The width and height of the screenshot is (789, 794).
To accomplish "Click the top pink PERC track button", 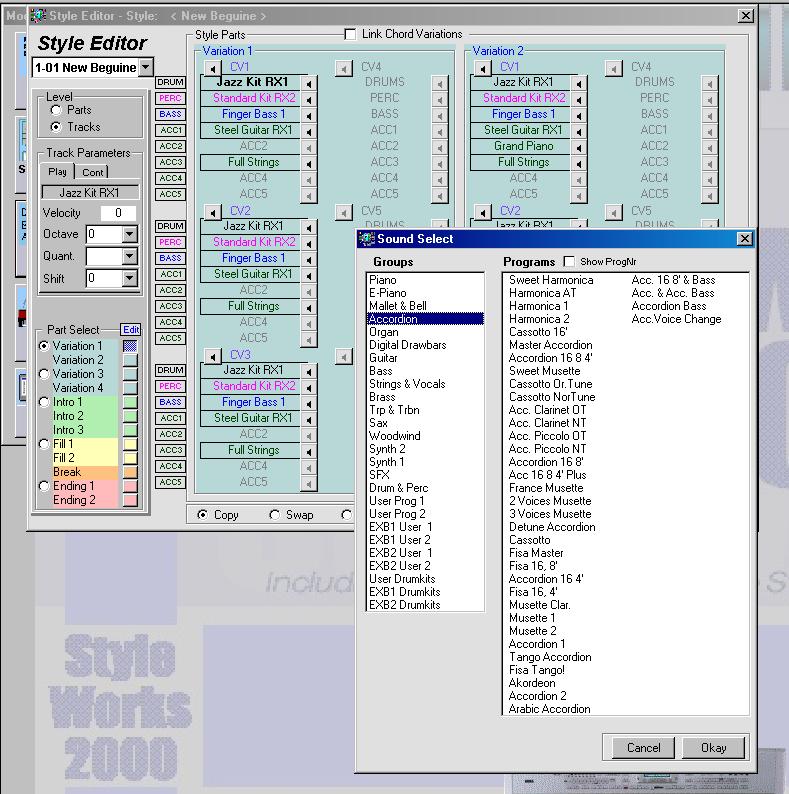I will click(x=170, y=98).
